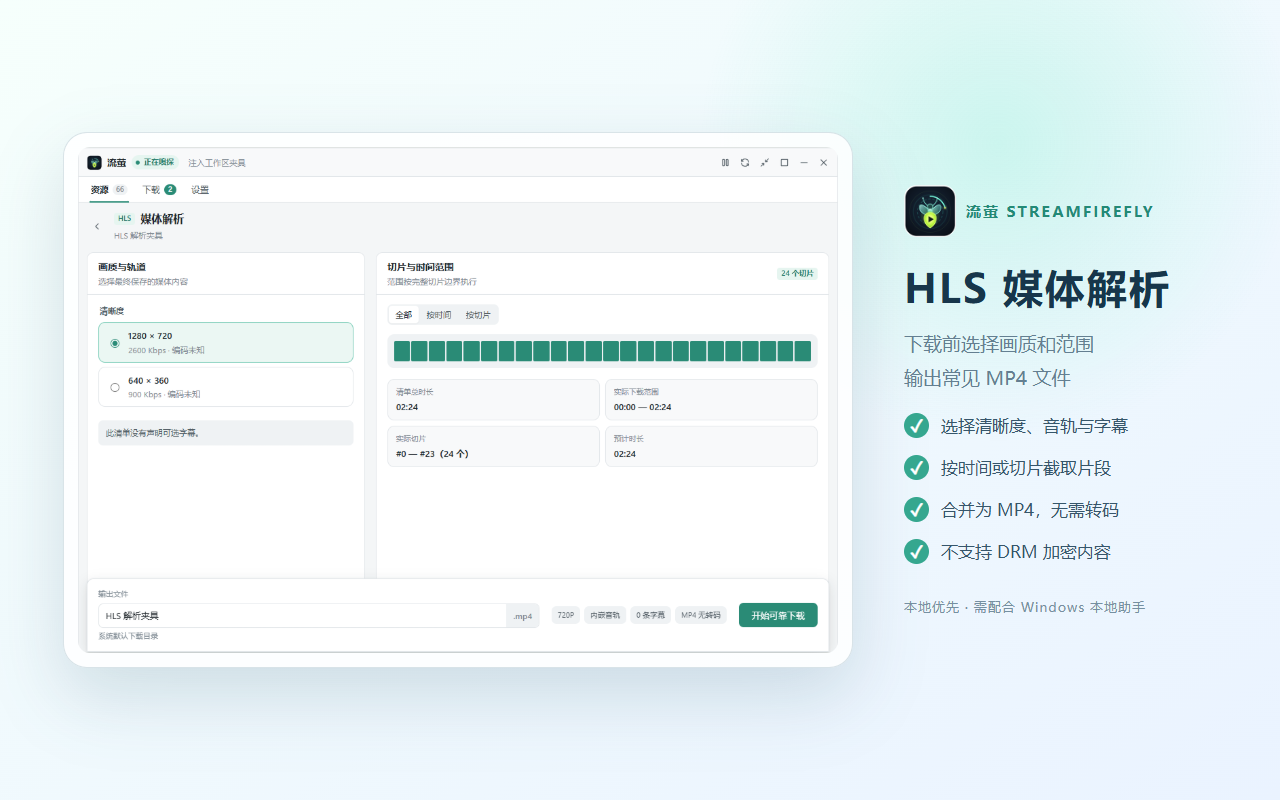The width and height of the screenshot is (1280, 800).
Task: Select the 1280 × 720 resolution option
Action: [x=226, y=343]
